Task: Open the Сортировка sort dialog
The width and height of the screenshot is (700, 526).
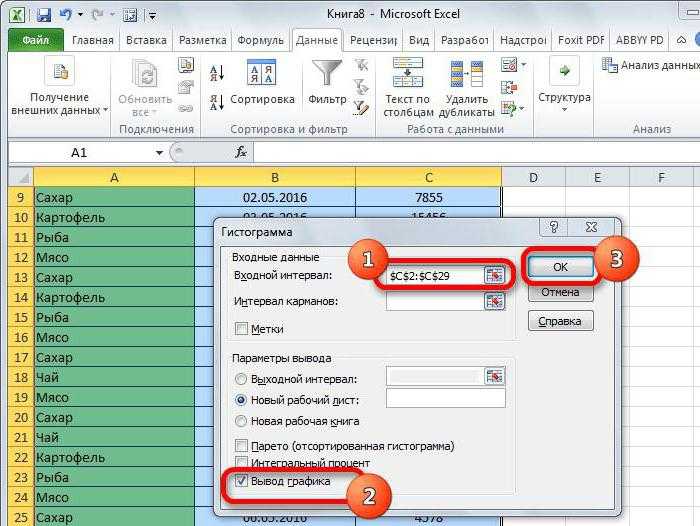Action: pyautogui.click(x=262, y=83)
